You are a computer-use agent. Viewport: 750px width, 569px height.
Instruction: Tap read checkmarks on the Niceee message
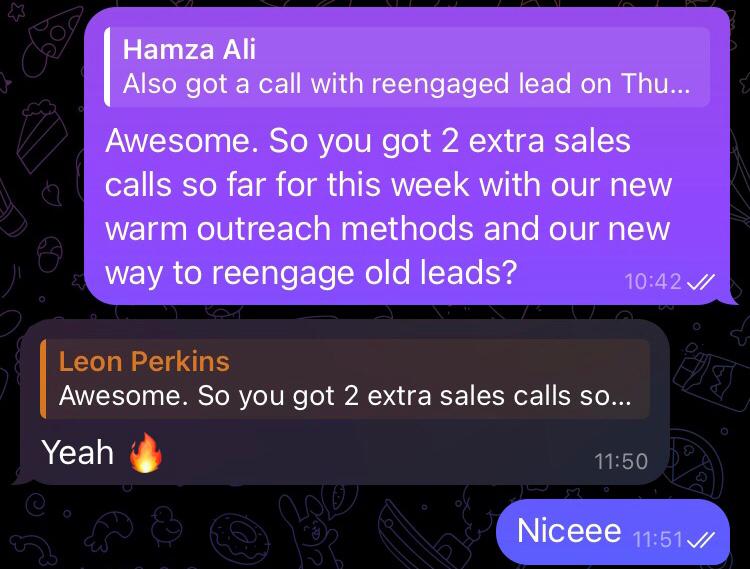tap(700, 539)
